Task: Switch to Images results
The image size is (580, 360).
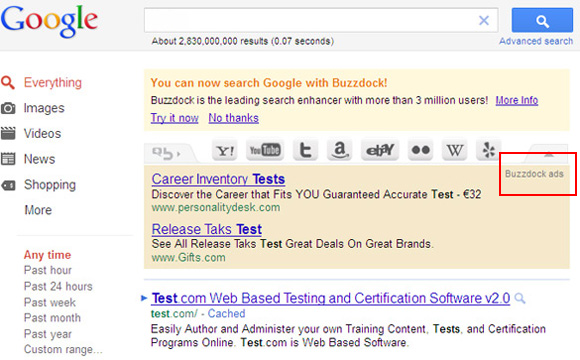Action: coord(44,108)
